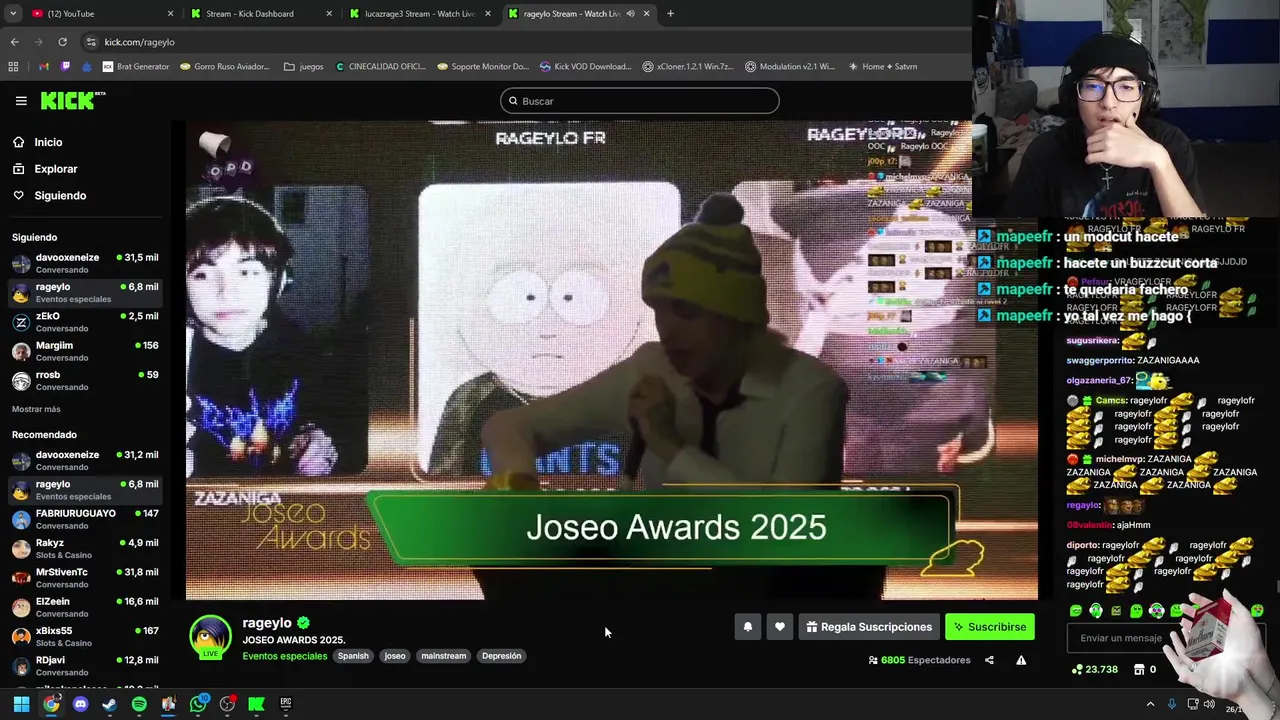
Task: Open Epic Games Launcher from taskbar
Action: pyautogui.click(x=285, y=704)
